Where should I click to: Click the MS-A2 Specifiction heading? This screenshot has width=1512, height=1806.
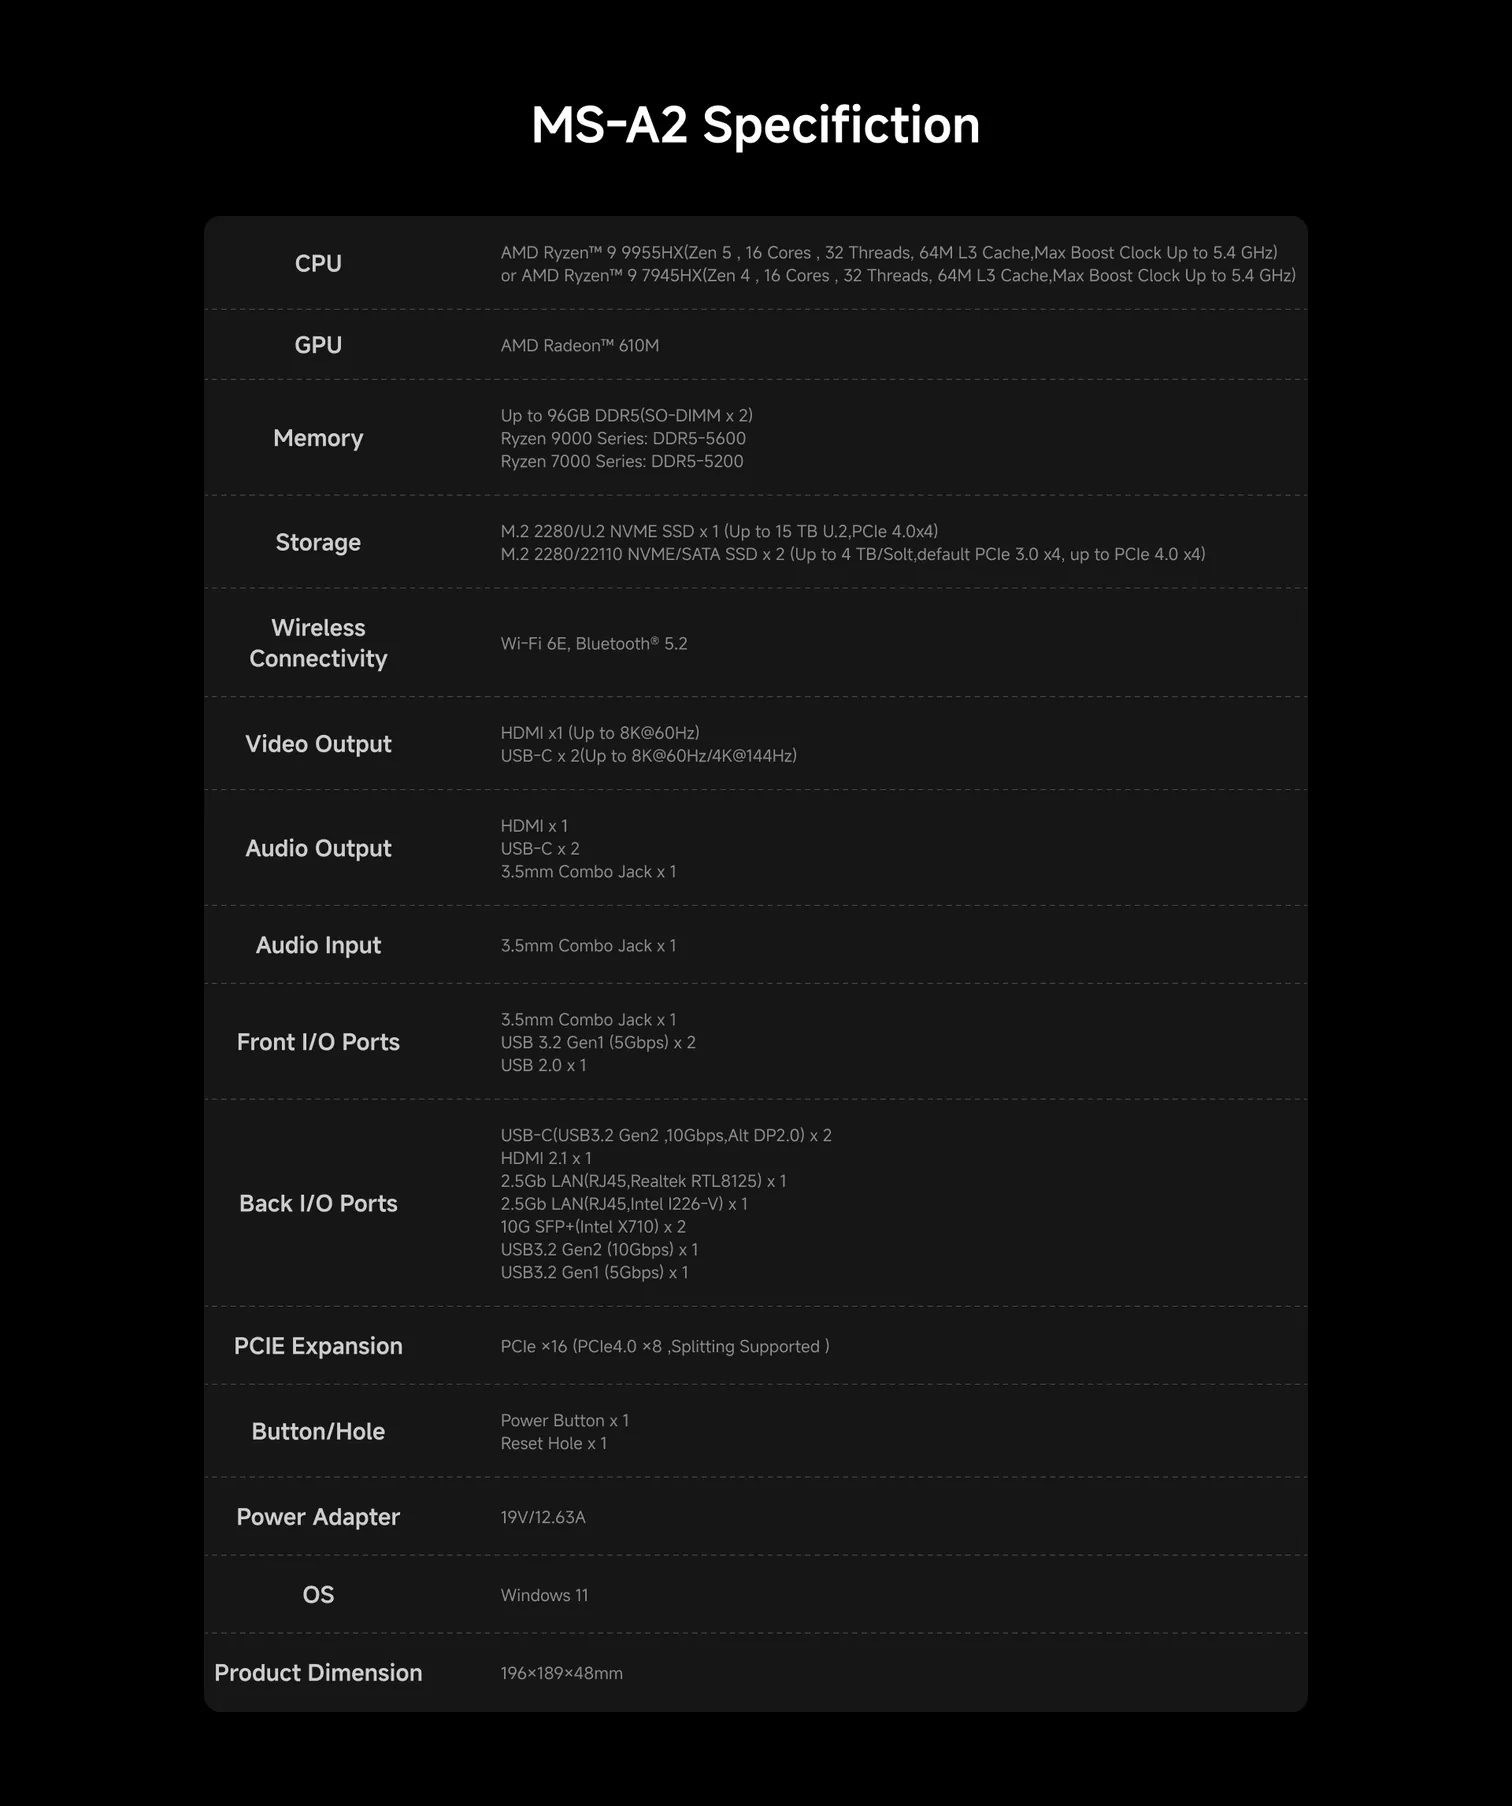(x=755, y=126)
